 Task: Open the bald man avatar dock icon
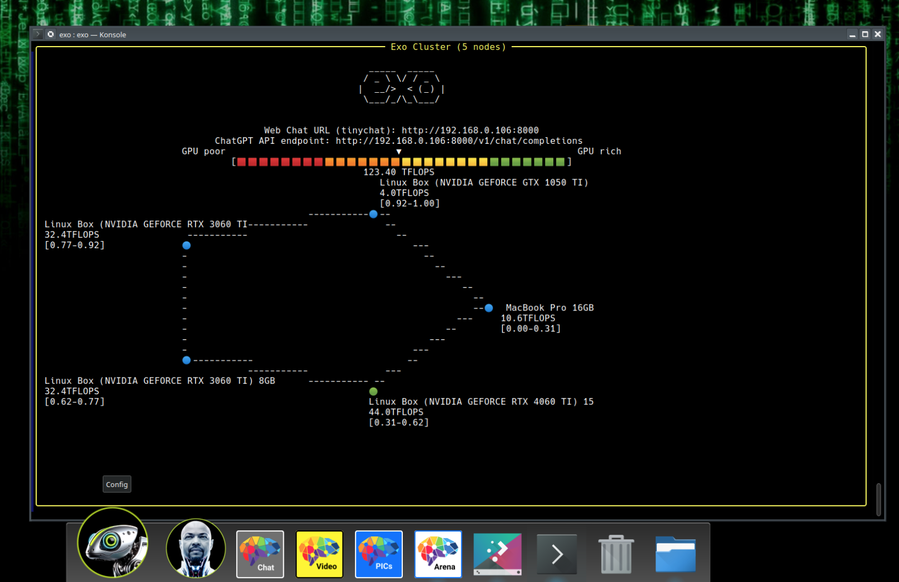click(196, 548)
